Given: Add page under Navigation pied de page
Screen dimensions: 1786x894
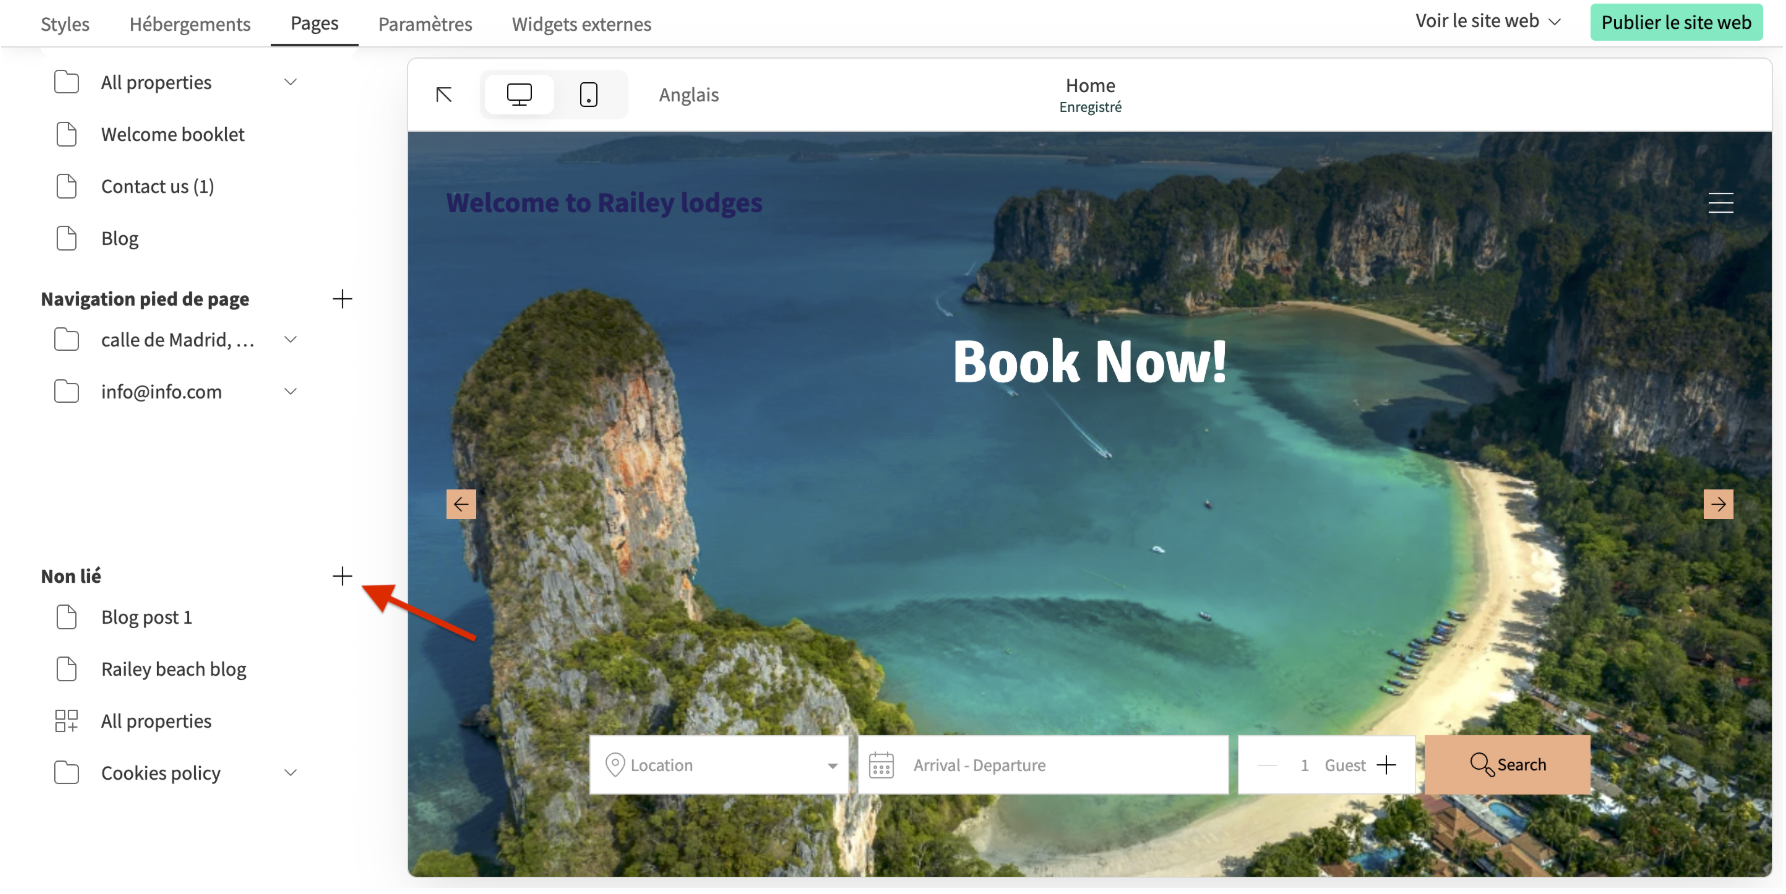Looking at the screenshot, I should tap(342, 299).
